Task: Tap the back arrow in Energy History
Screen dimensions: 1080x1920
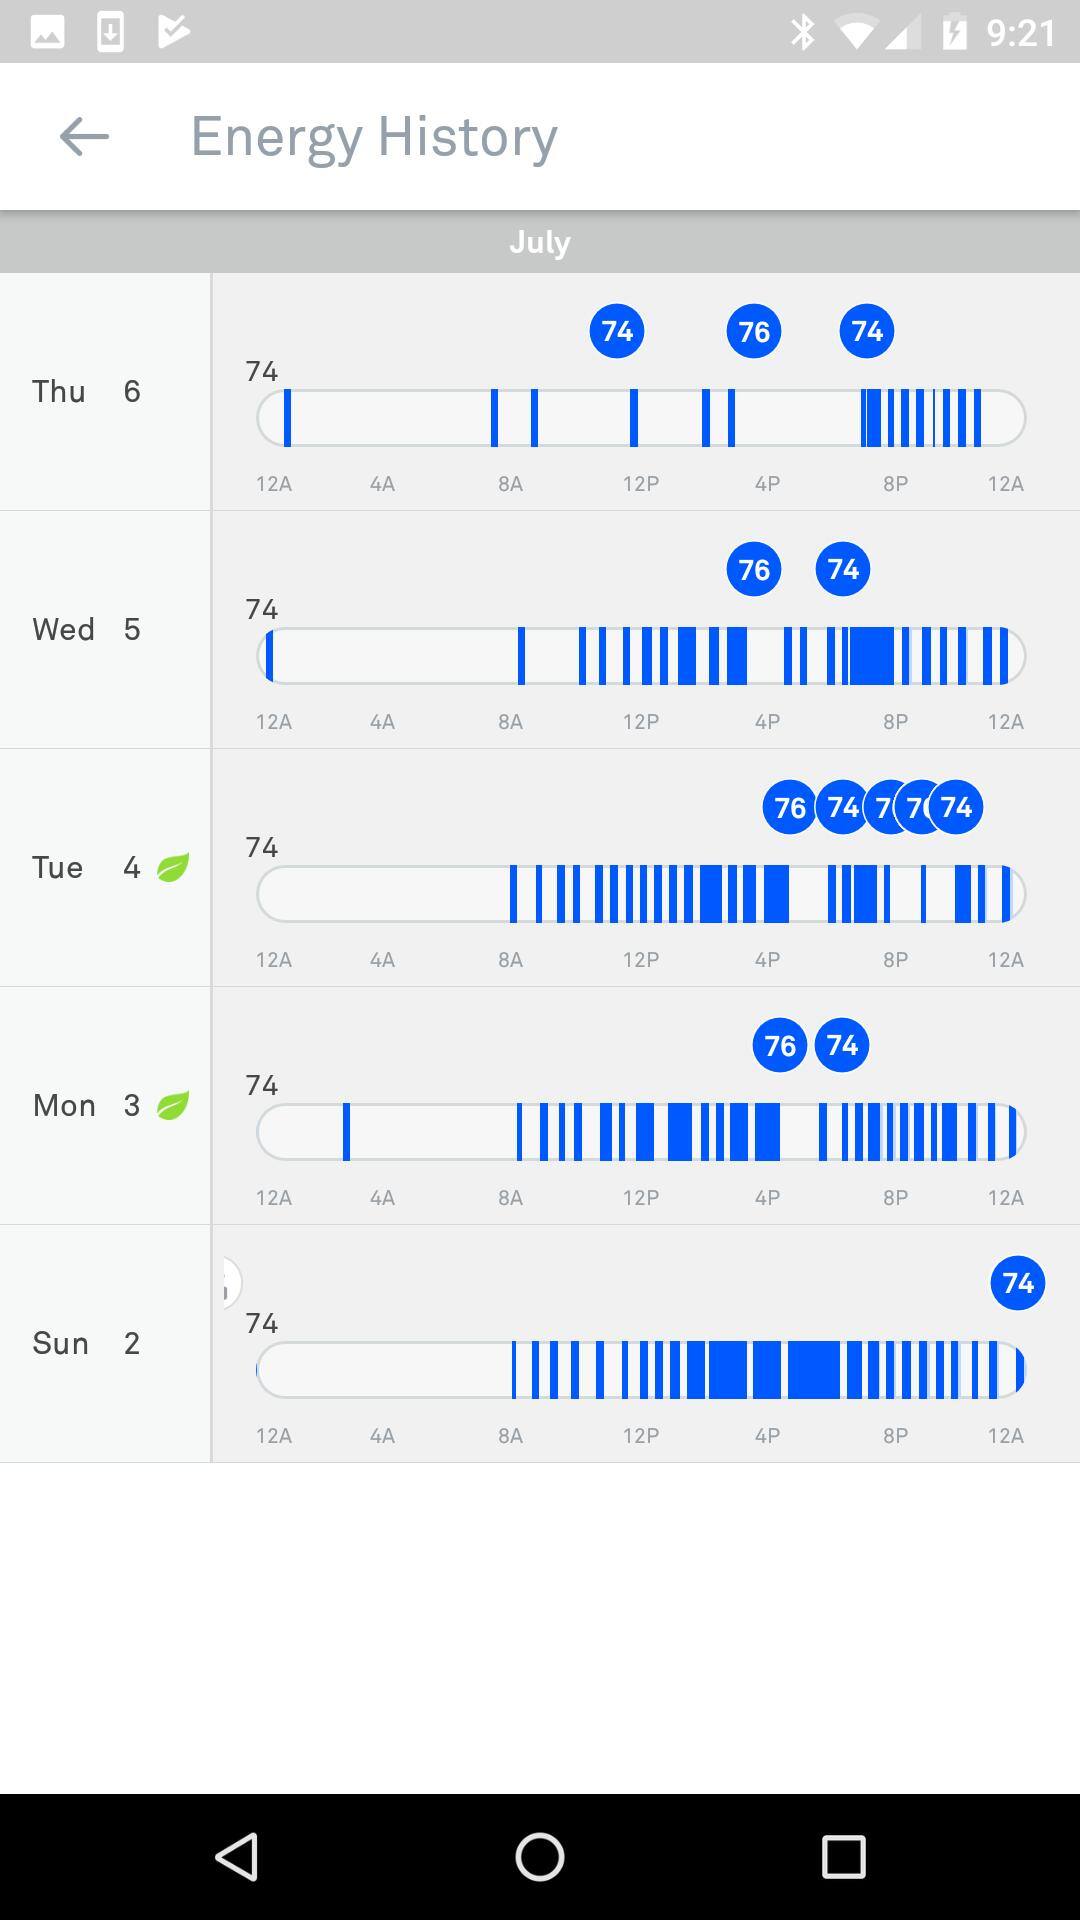Action: pos(84,137)
